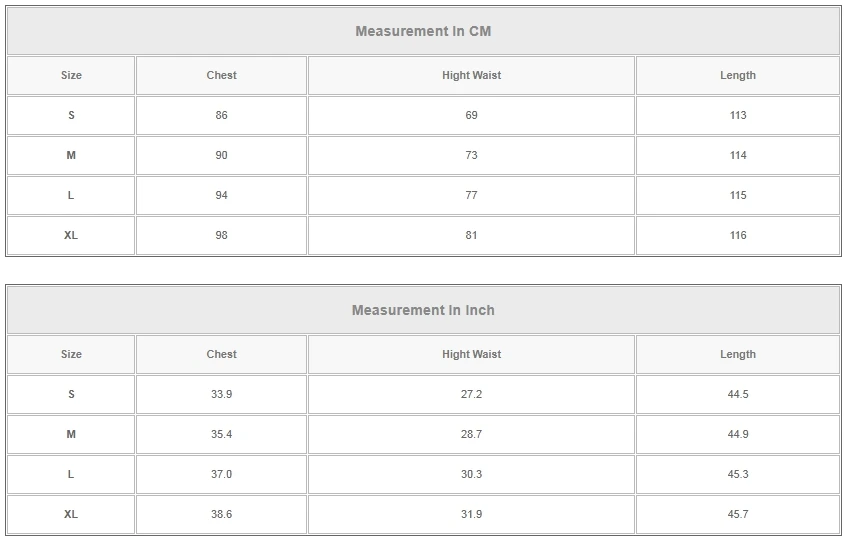The height and width of the screenshot is (541, 845).
Task: Click the Size header in the Inch table
Action: (71, 354)
